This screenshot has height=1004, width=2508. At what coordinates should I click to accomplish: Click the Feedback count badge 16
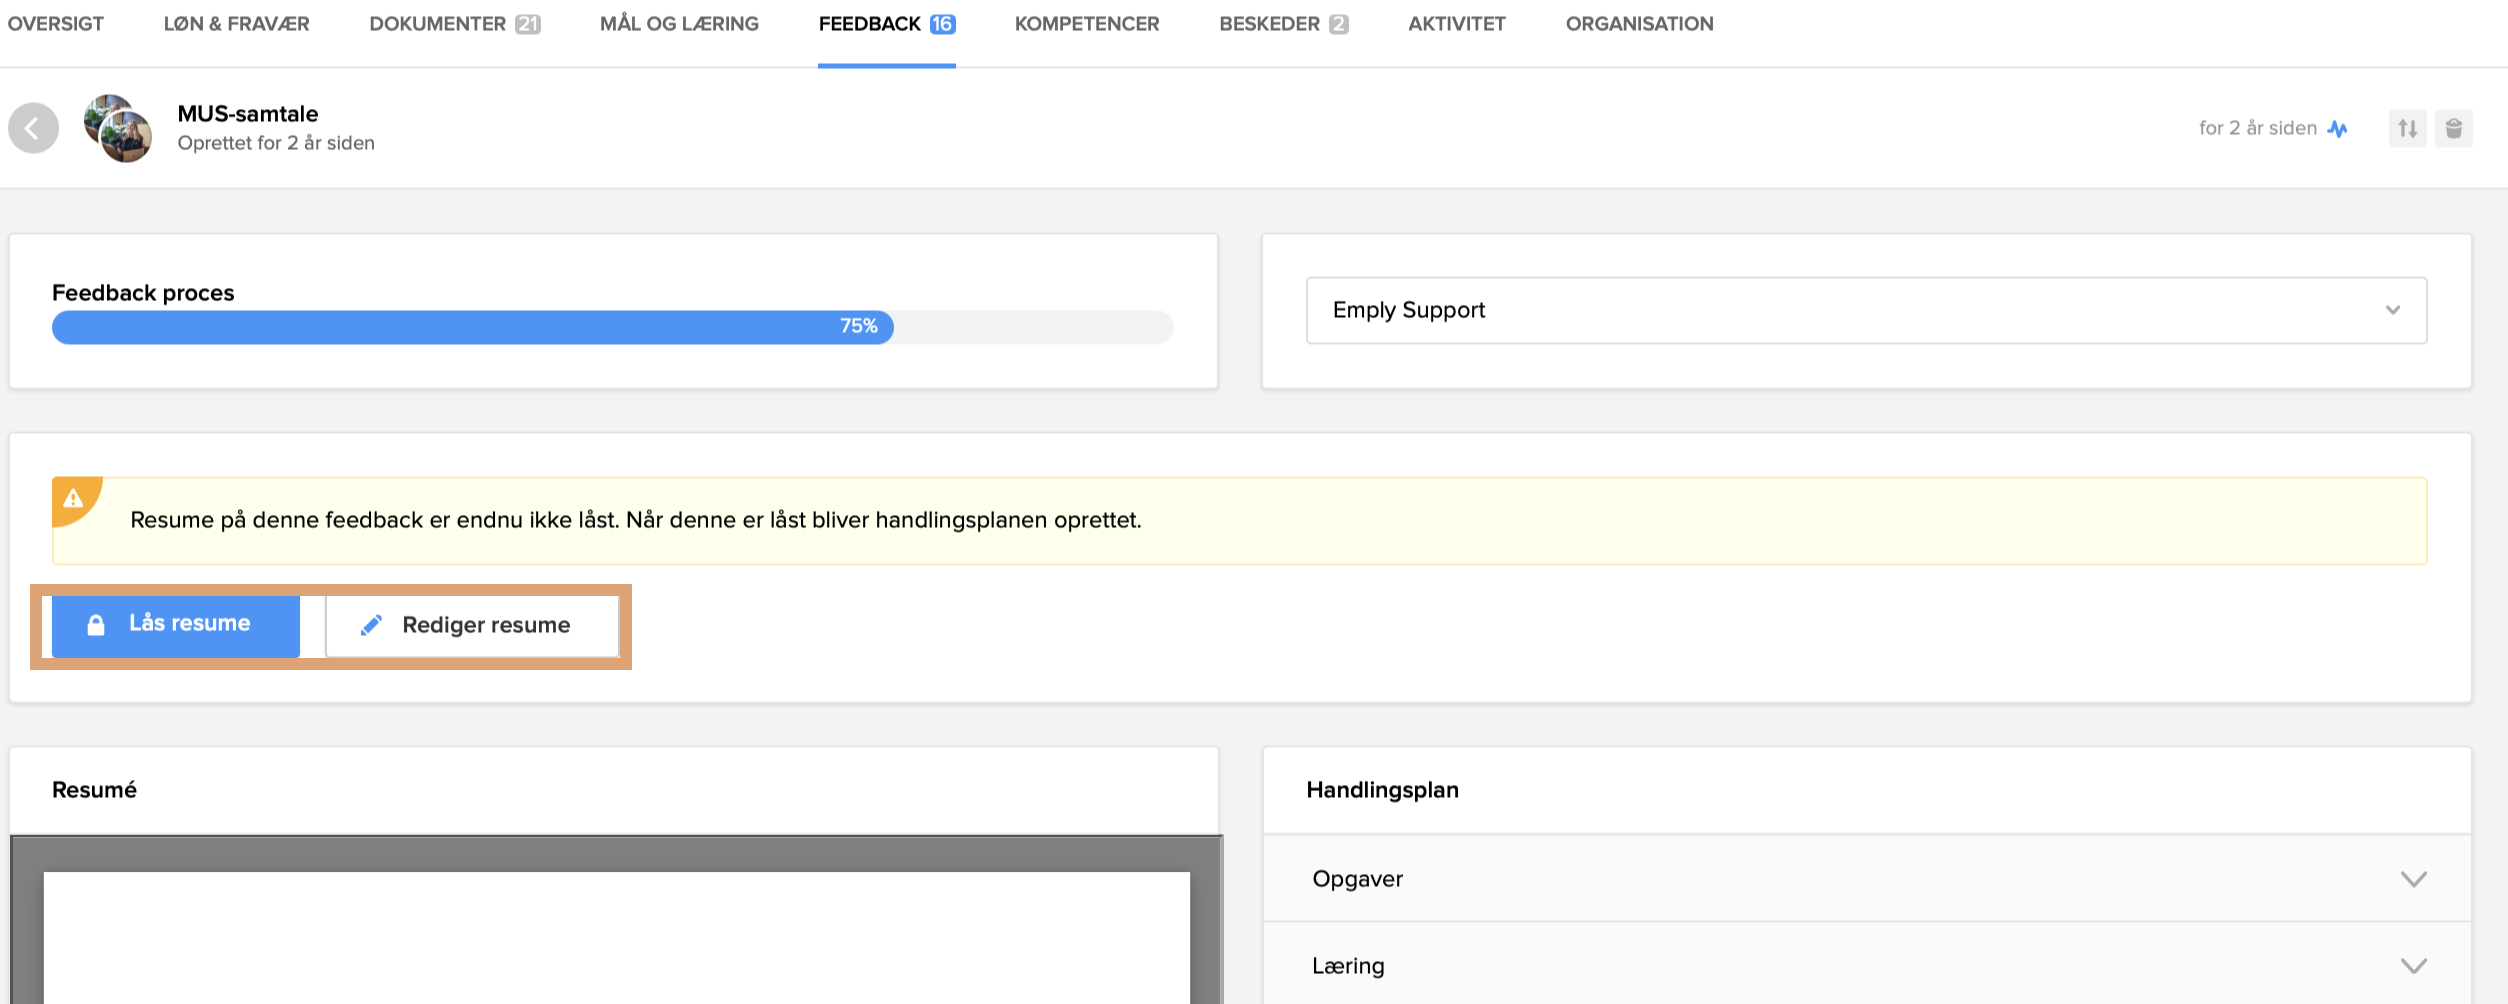(942, 24)
